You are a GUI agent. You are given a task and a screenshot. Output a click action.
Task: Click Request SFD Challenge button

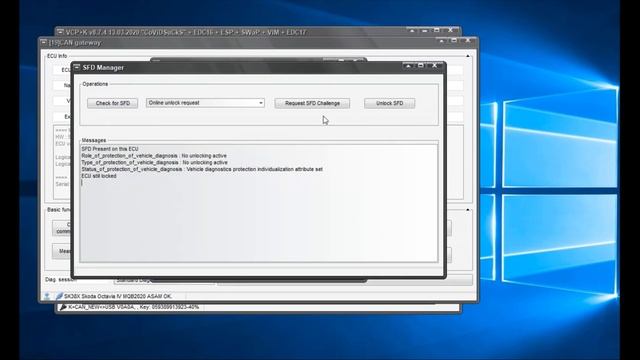point(312,103)
